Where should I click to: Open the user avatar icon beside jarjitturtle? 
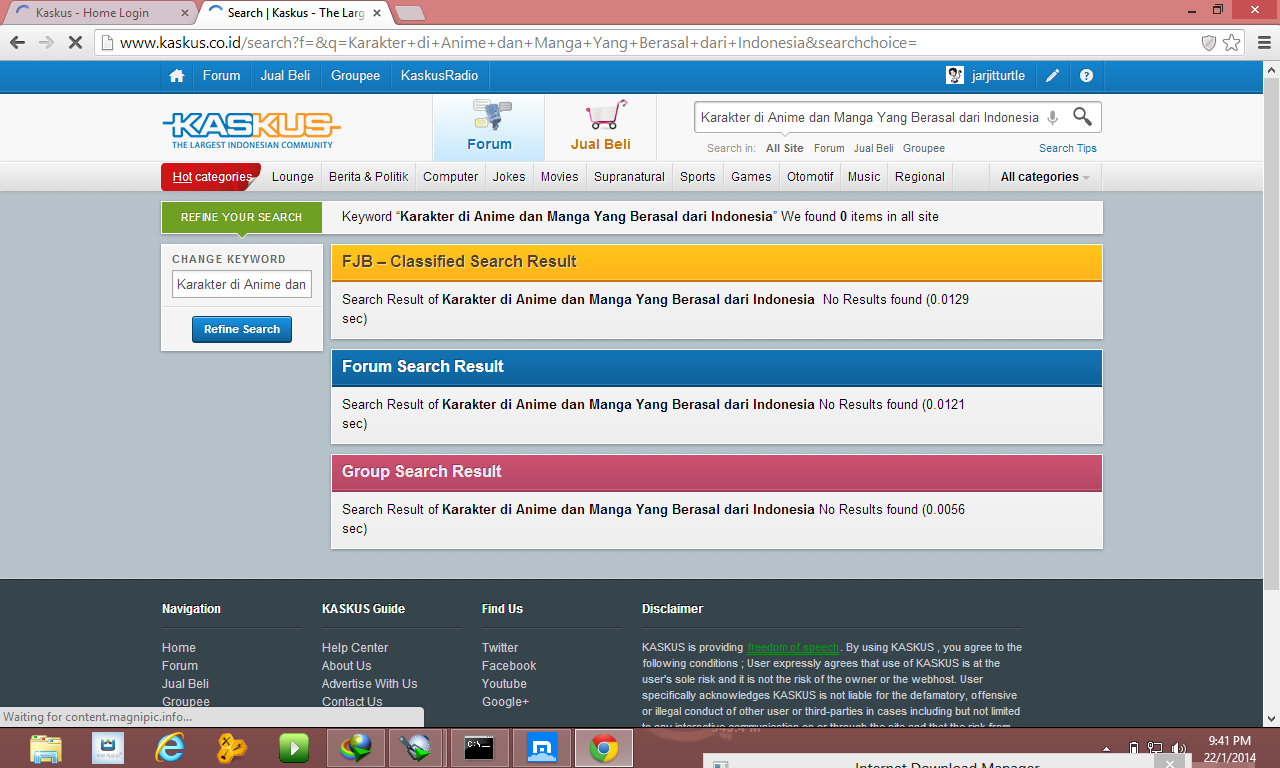955,75
